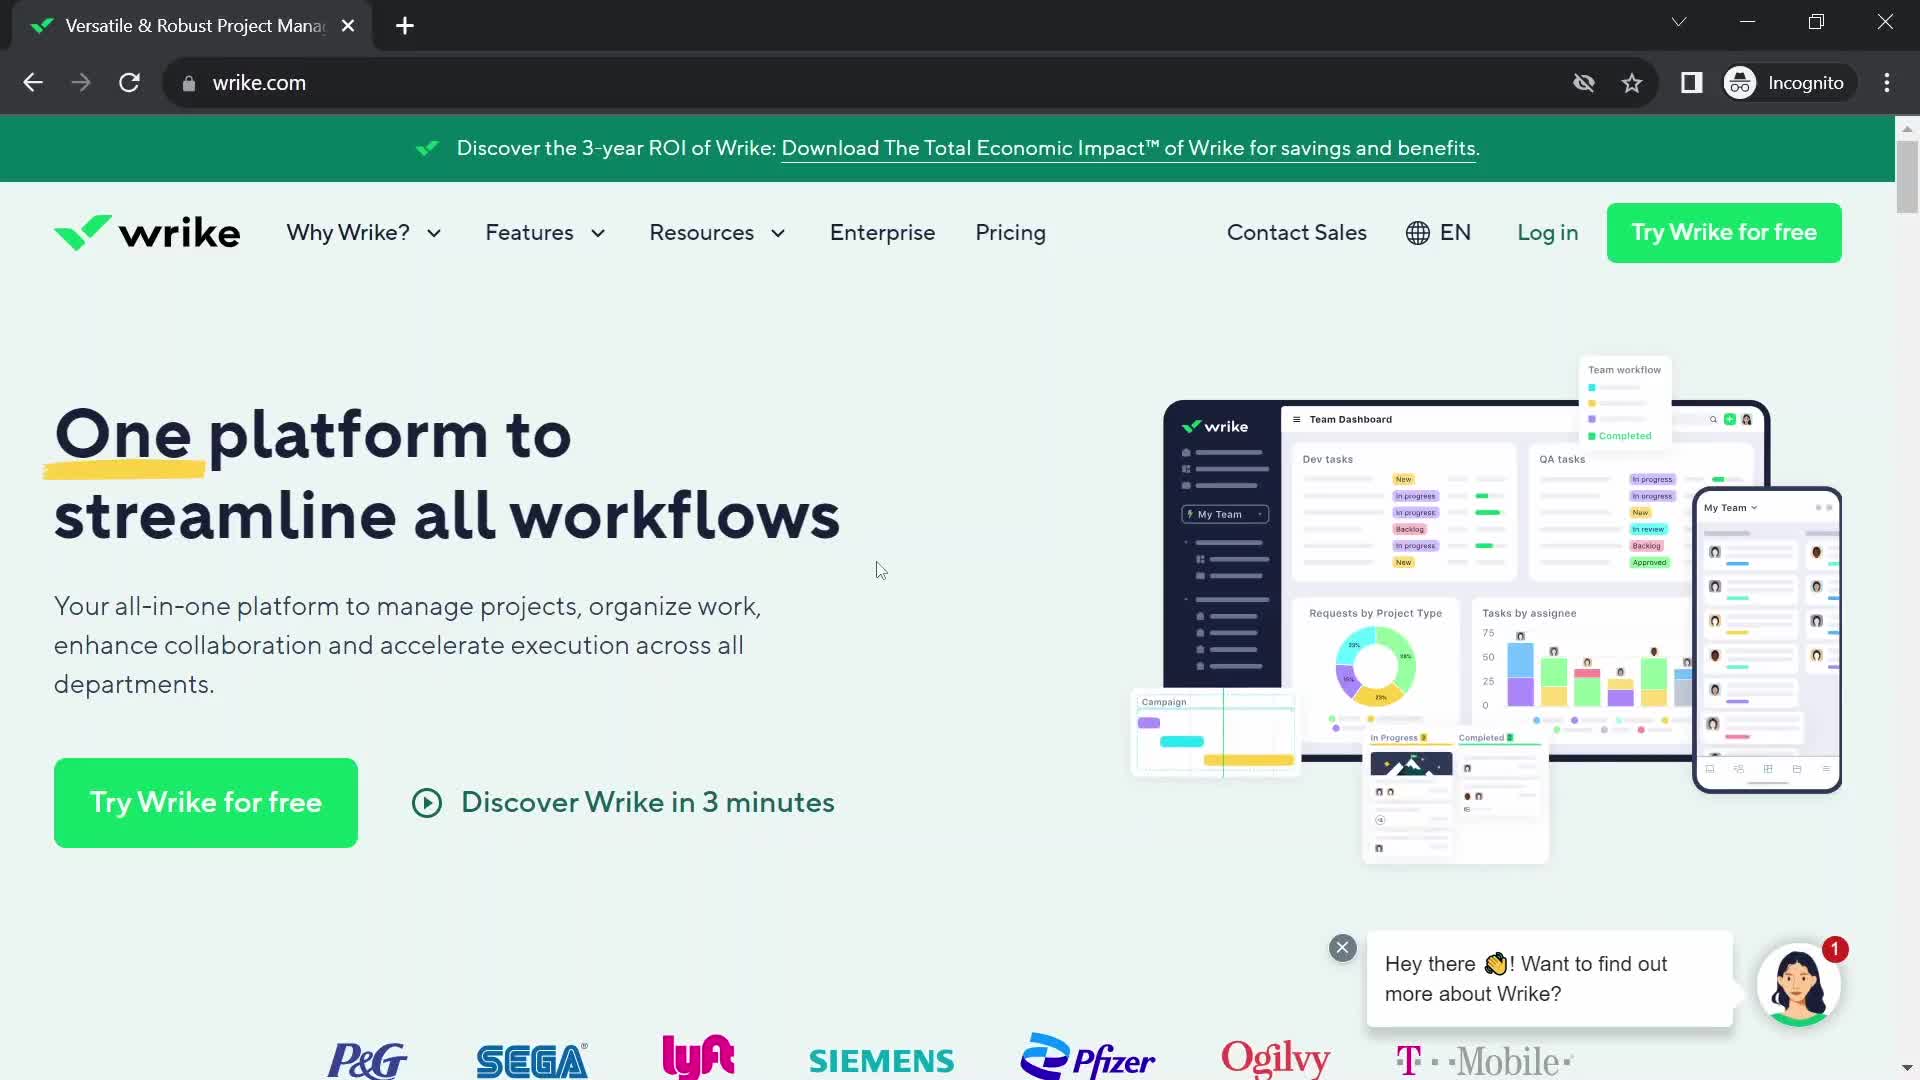Open the chat assistant avatar
The image size is (1920, 1080).
1798,985
